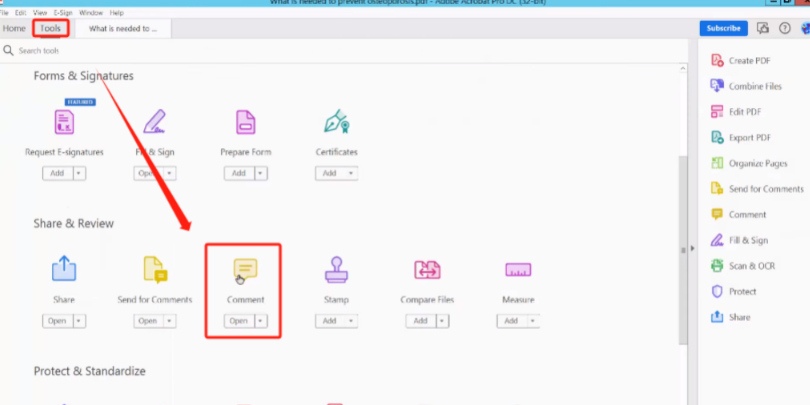The width and height of the screenshot is (810, 405).
Task: Select the Comment tool icon
Action: pos(245,269)
